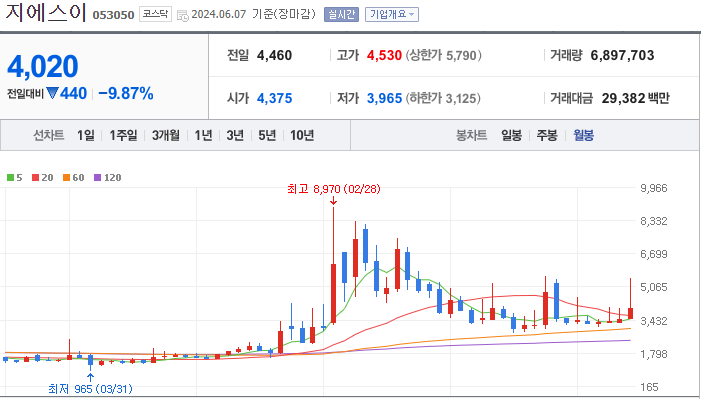Click the down arrow next to 440
This screenshot has width=701, height=399.
[x=52, y=93]
